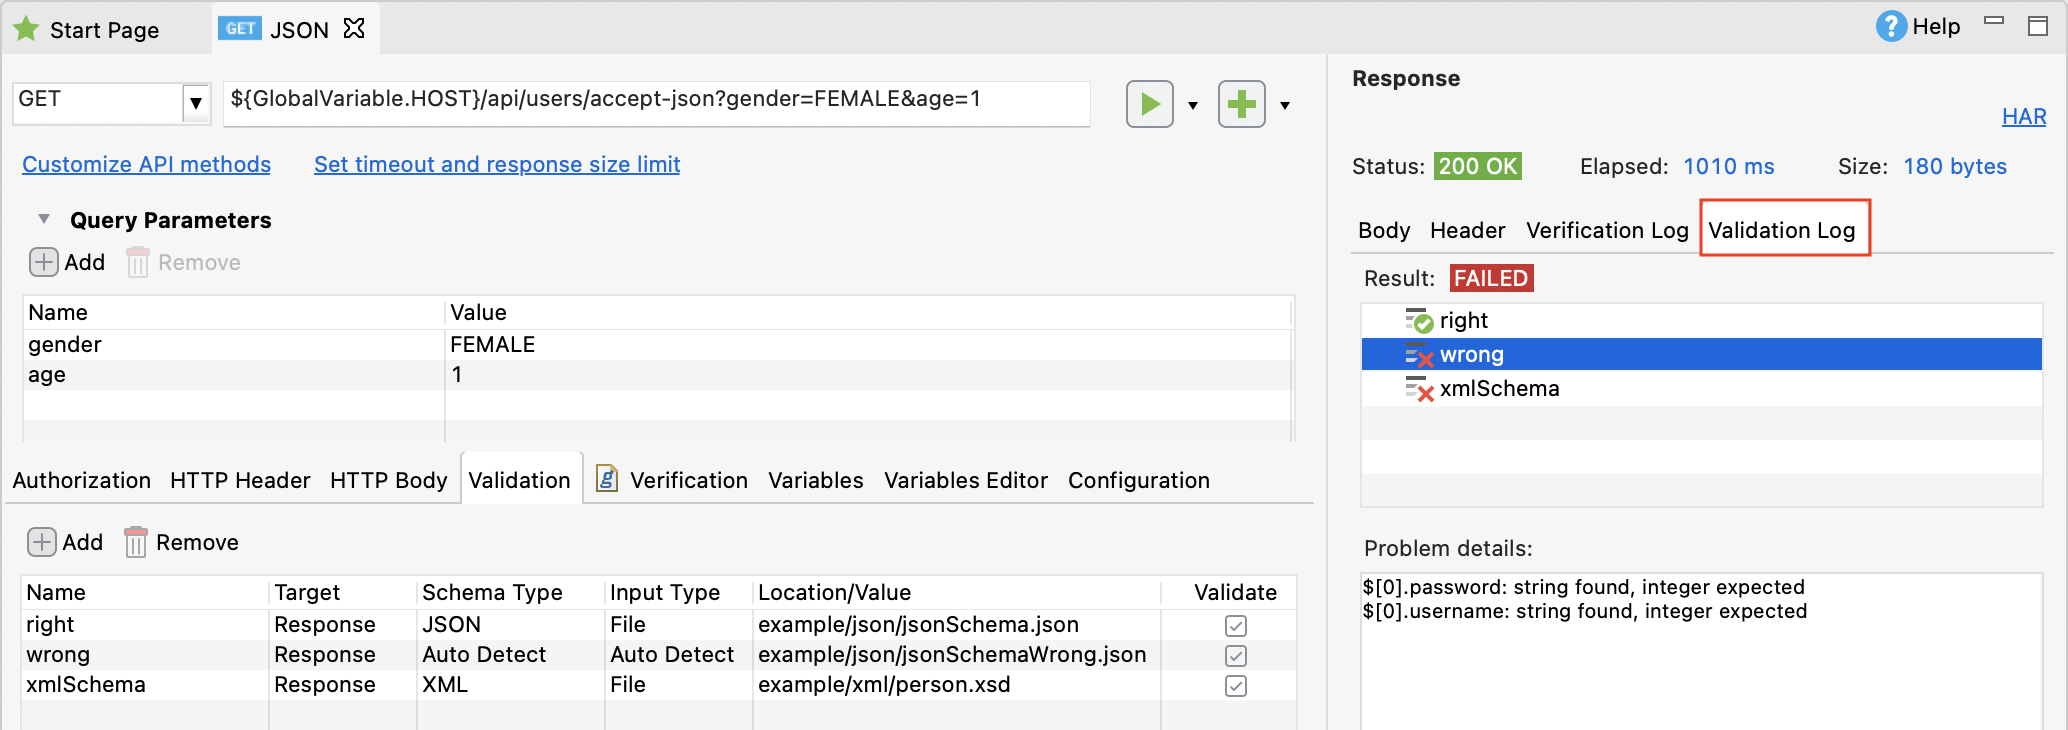Toggle Validate checkbox for wrong schema
2068x730 pixels.
(1236, 656)
